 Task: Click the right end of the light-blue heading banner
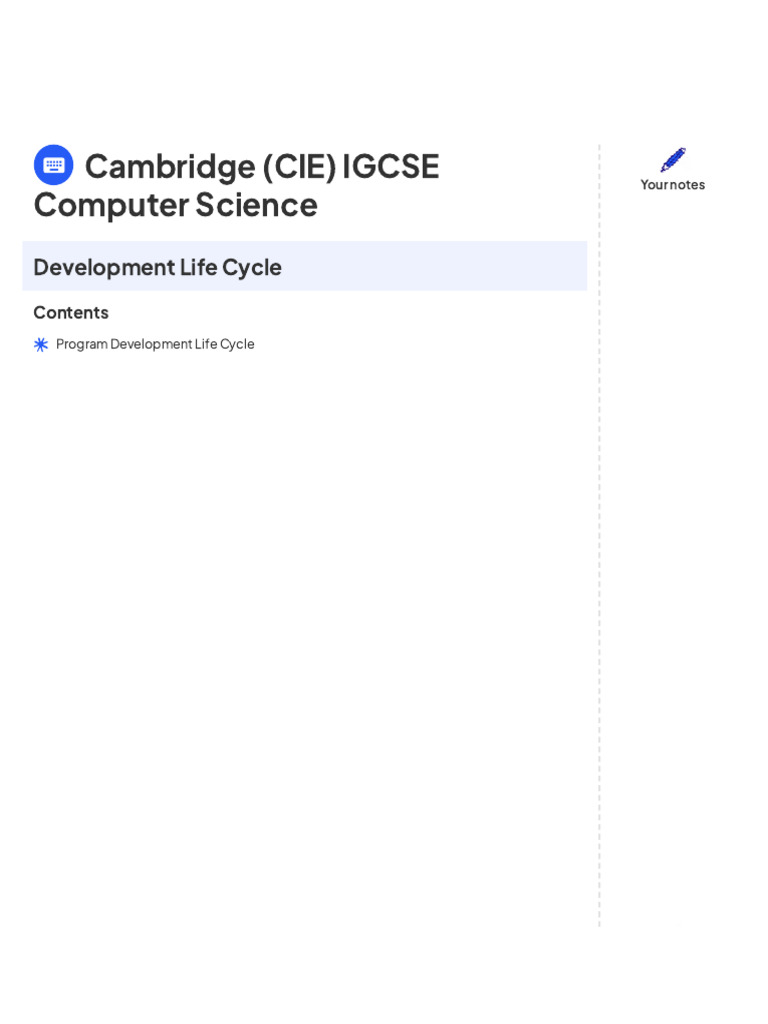560,267
